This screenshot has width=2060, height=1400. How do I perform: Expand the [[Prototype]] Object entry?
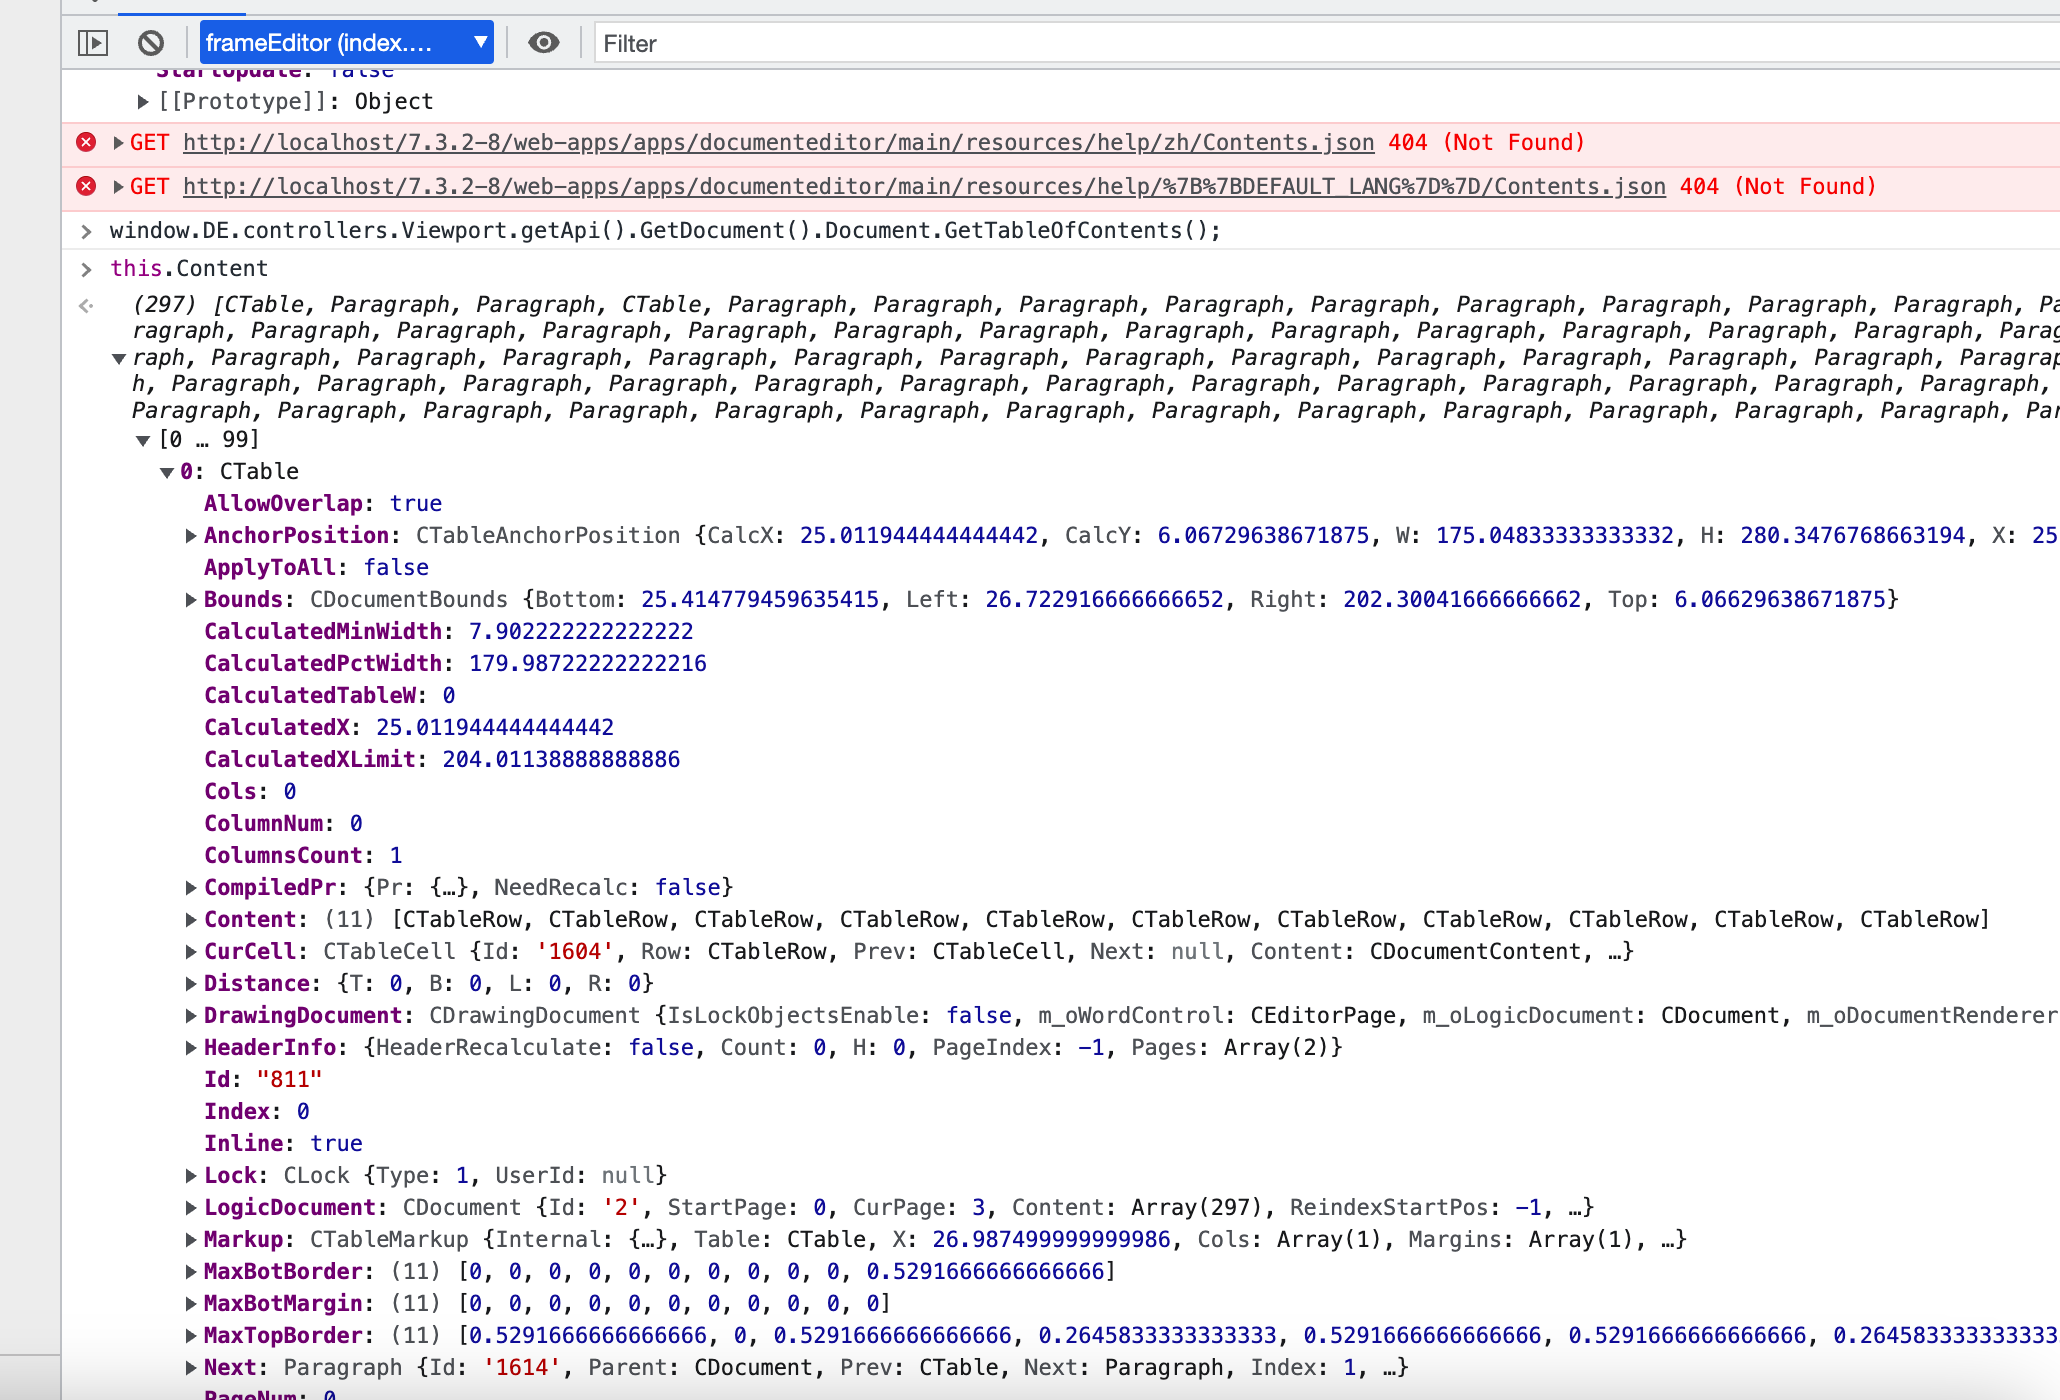[143, 100]
